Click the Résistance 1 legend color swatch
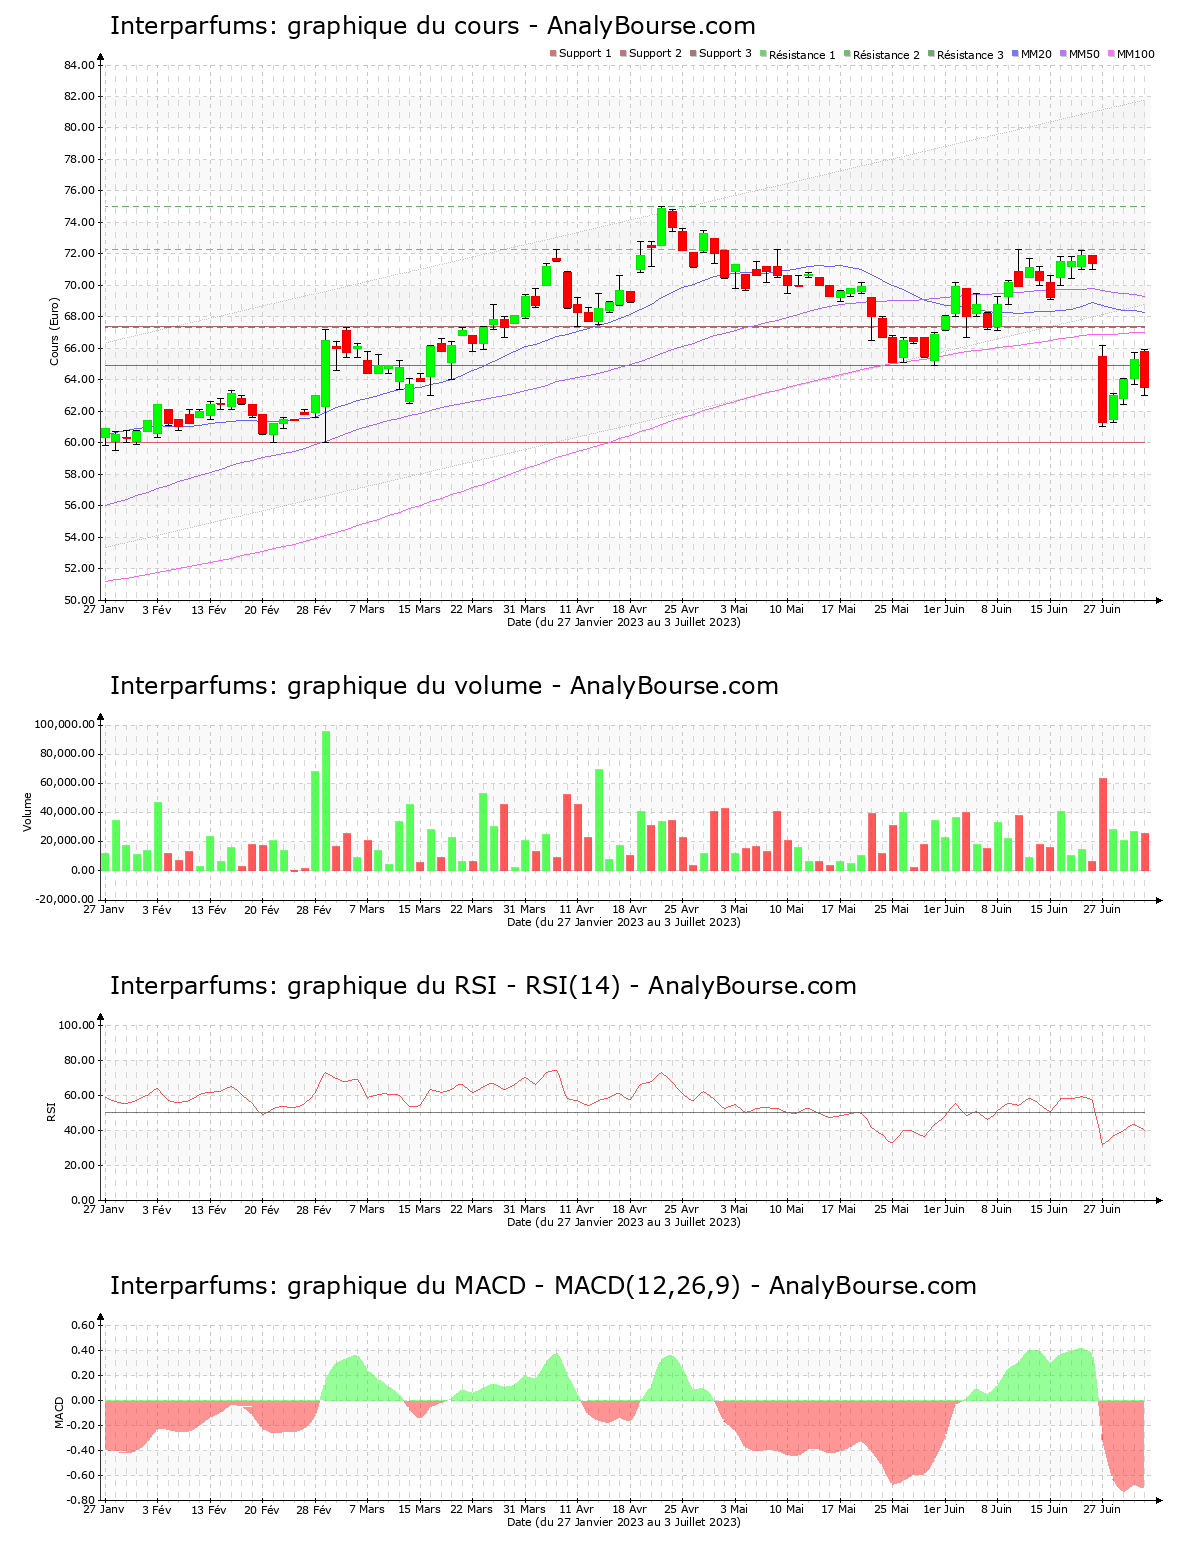This screenshot has width=1200, height=1550. 763,54
